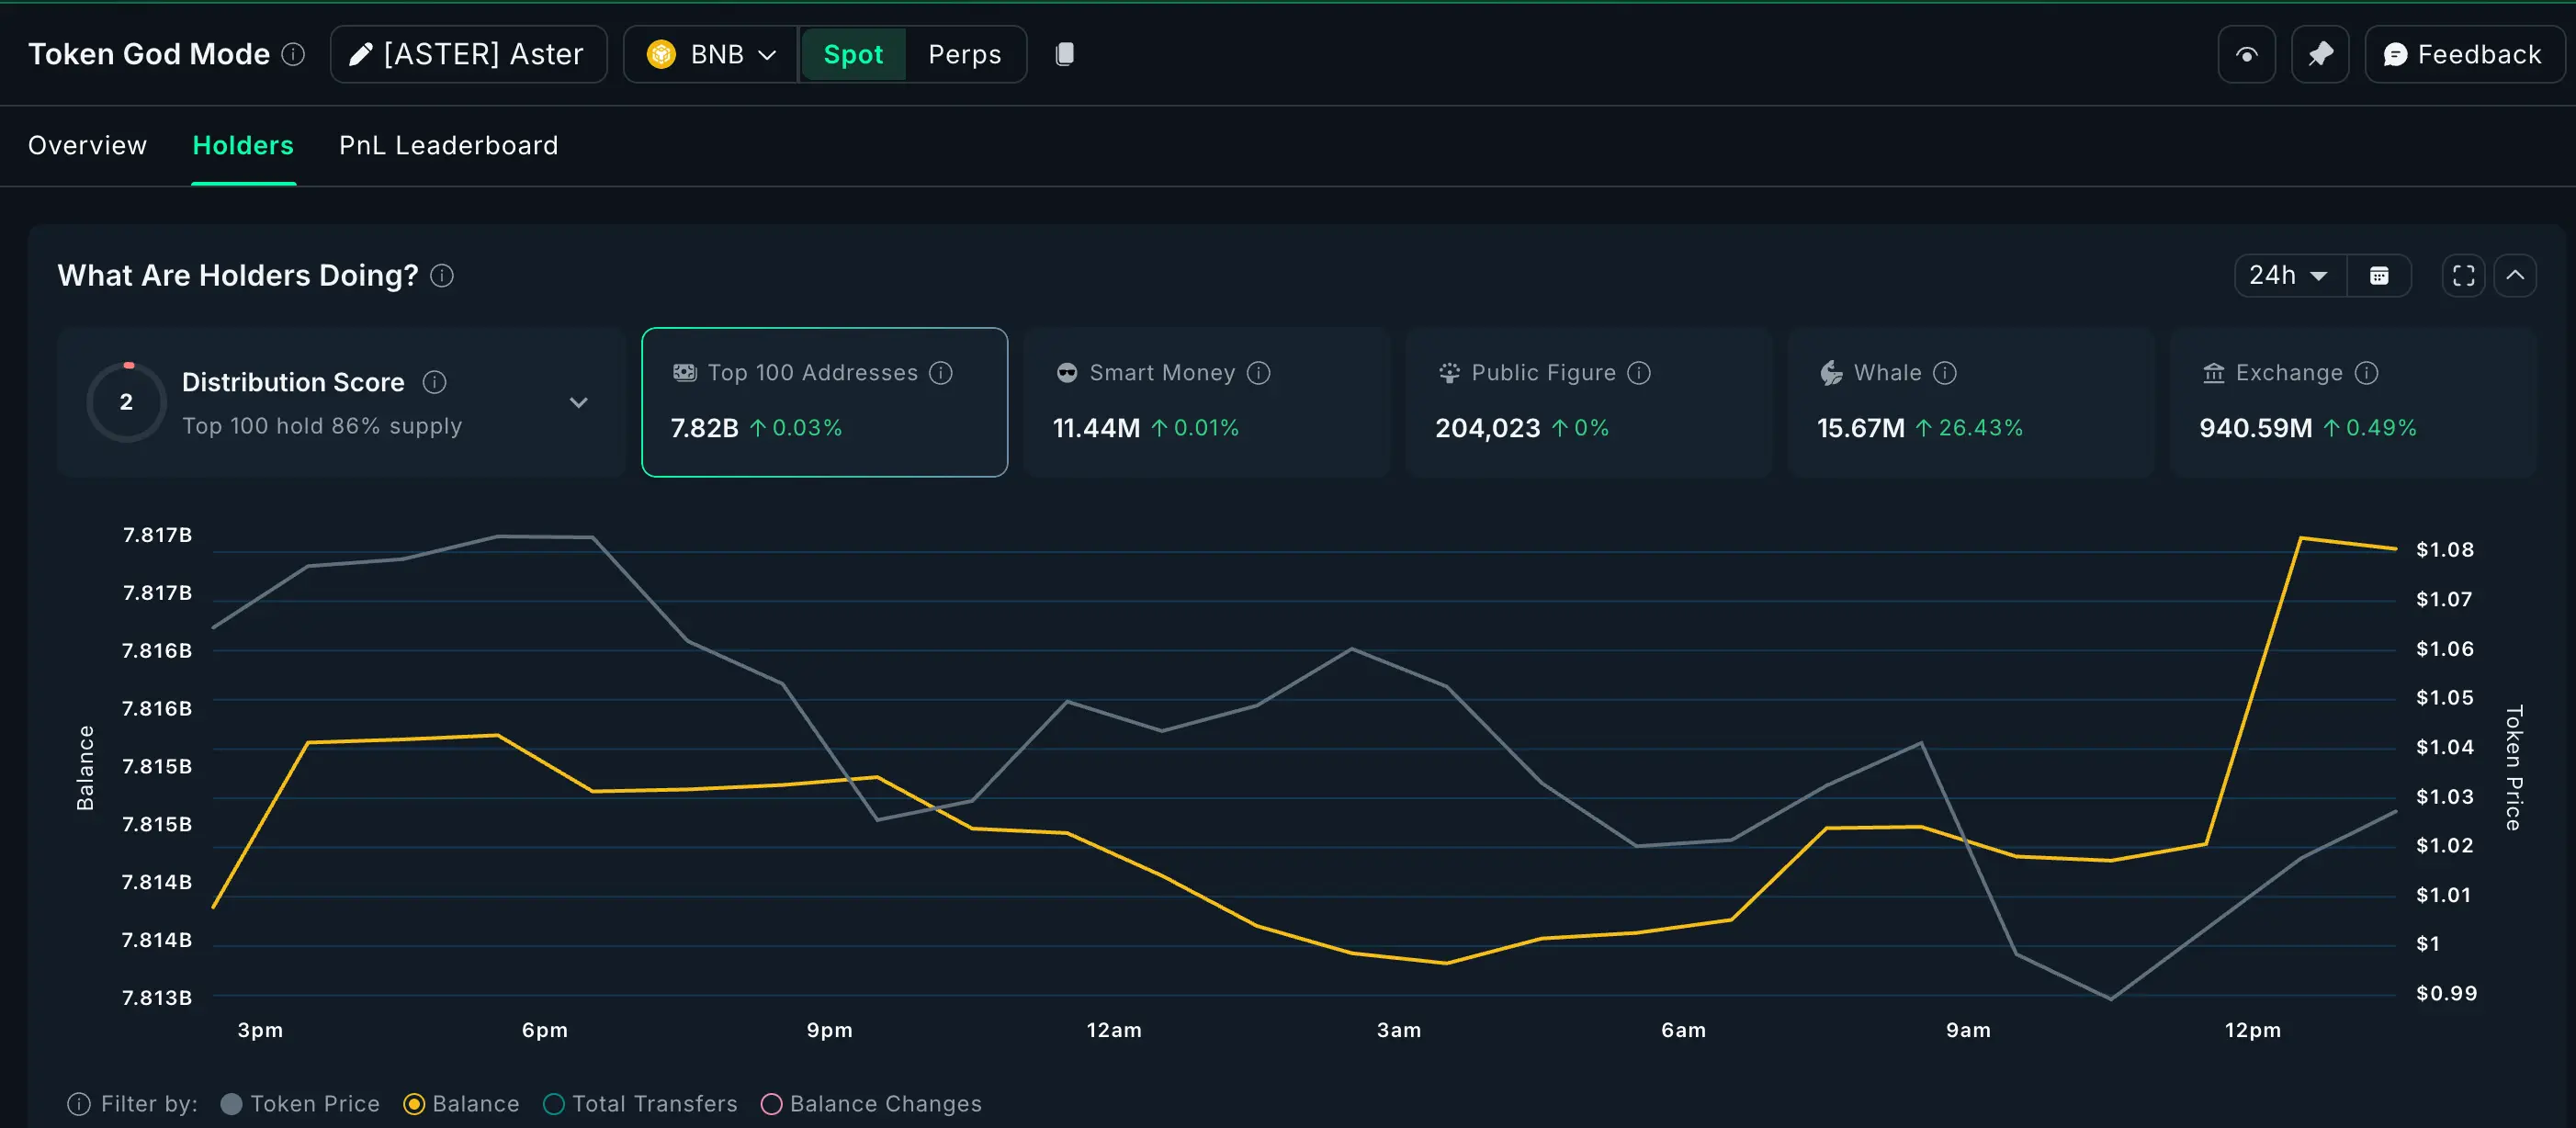Click the edit pencil in the ASTER field
Image resolution: width=2576 pixels, height=1128 pixels.
(360, 54)
